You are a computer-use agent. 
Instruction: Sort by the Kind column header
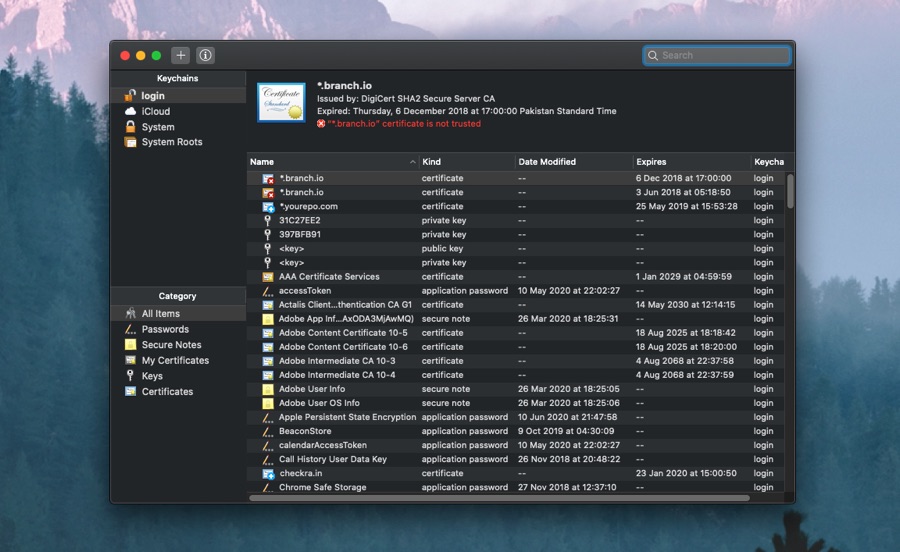[x=467, y=162]
